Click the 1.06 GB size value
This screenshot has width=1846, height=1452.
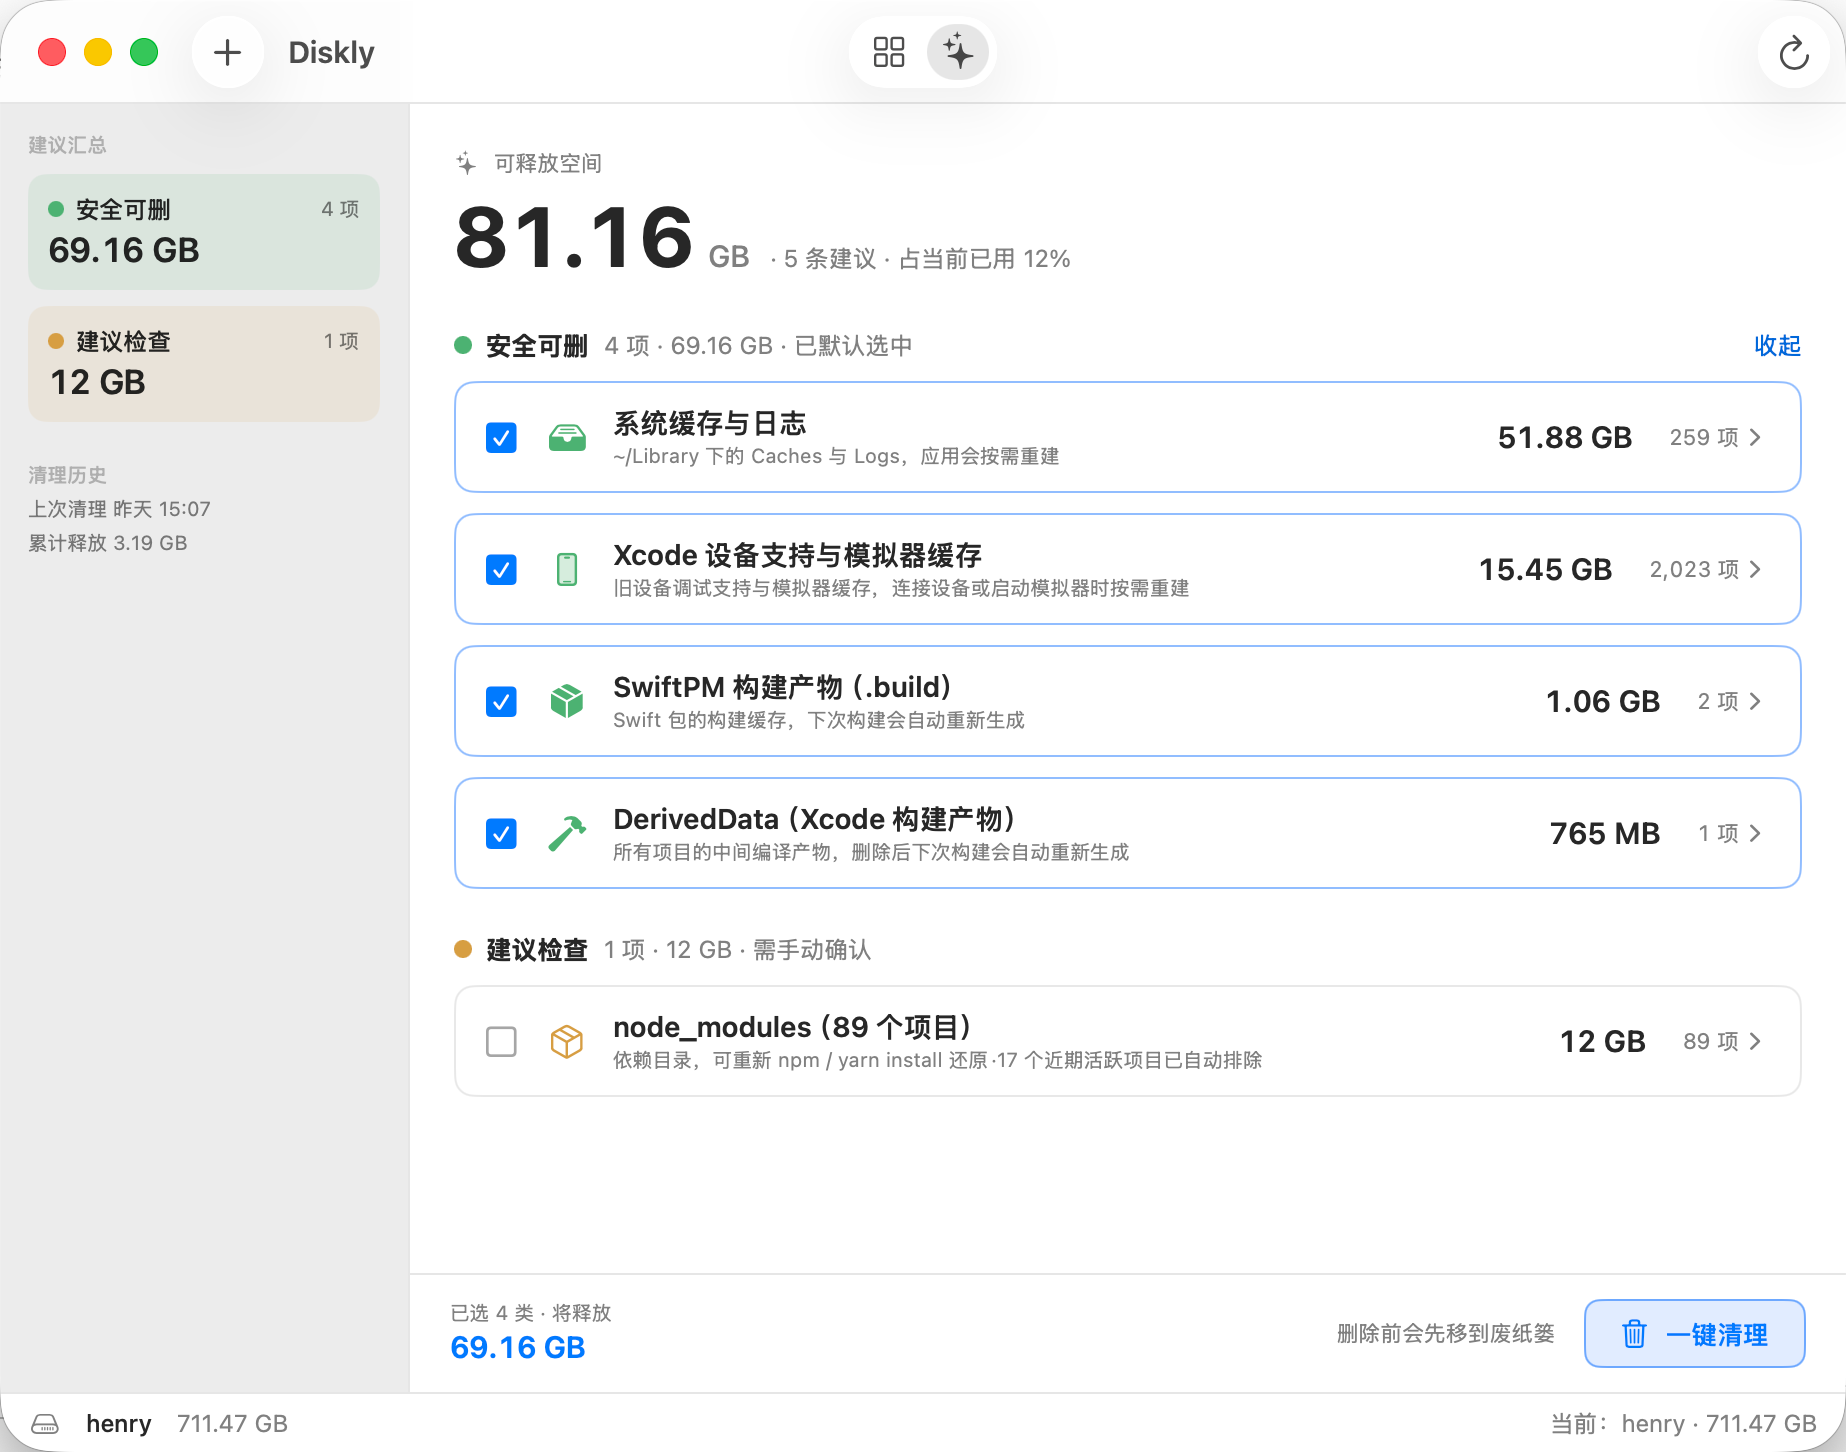click(x=1603, y=701)
